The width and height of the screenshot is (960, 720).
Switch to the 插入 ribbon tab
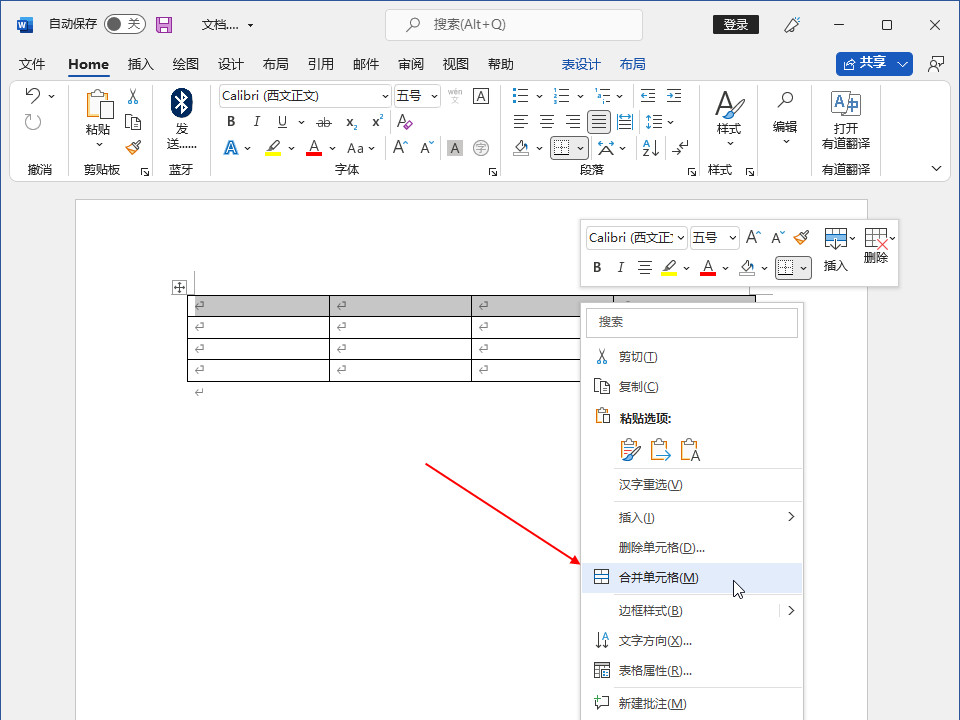click(x=141, y=64)
